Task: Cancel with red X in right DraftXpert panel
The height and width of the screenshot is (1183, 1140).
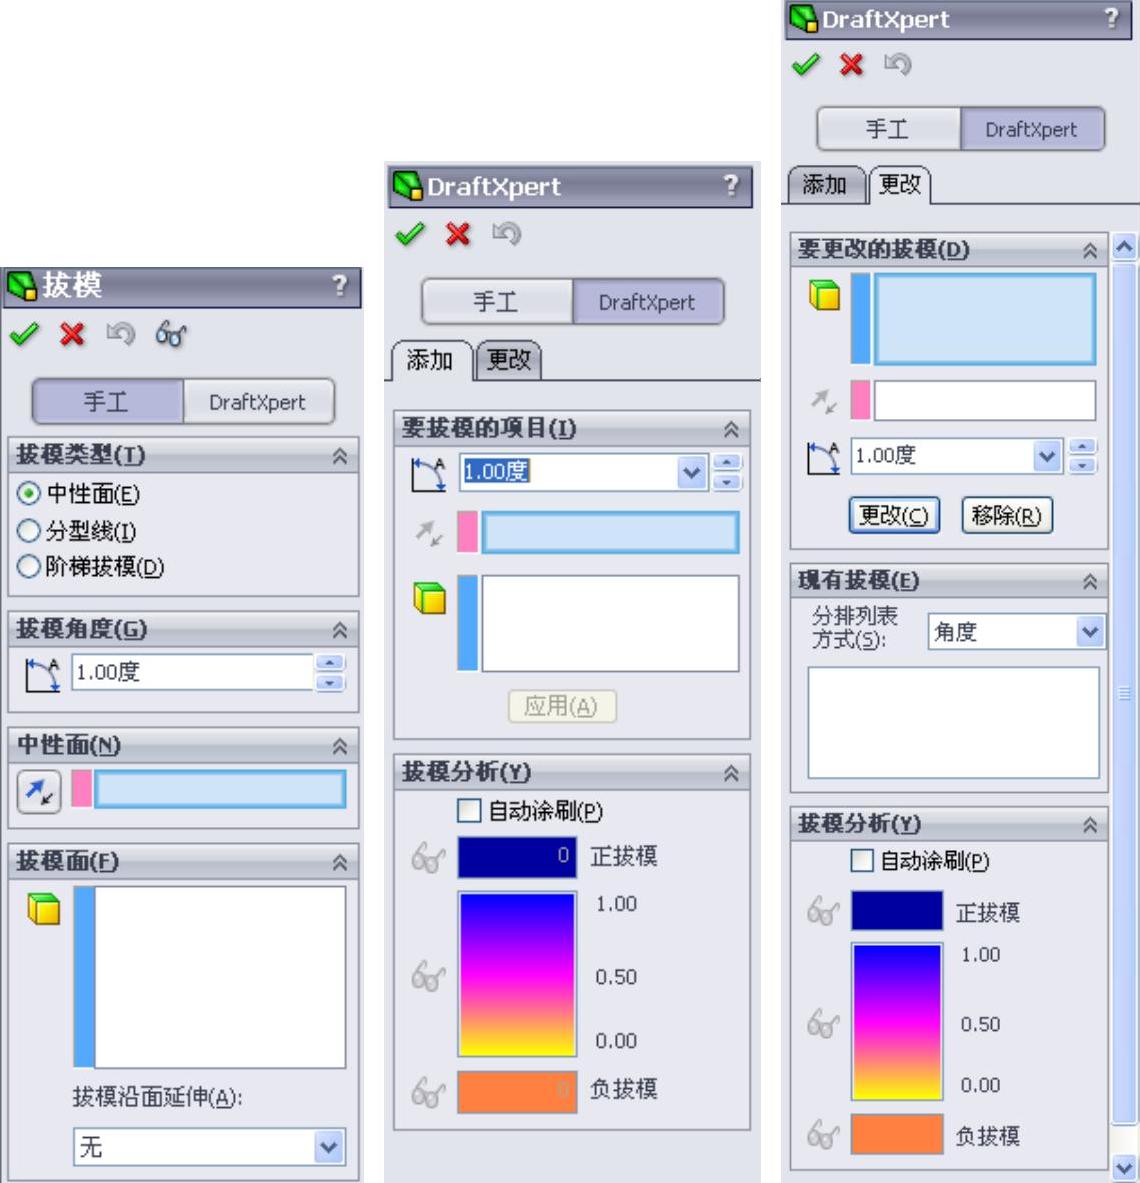Action: 852,65
